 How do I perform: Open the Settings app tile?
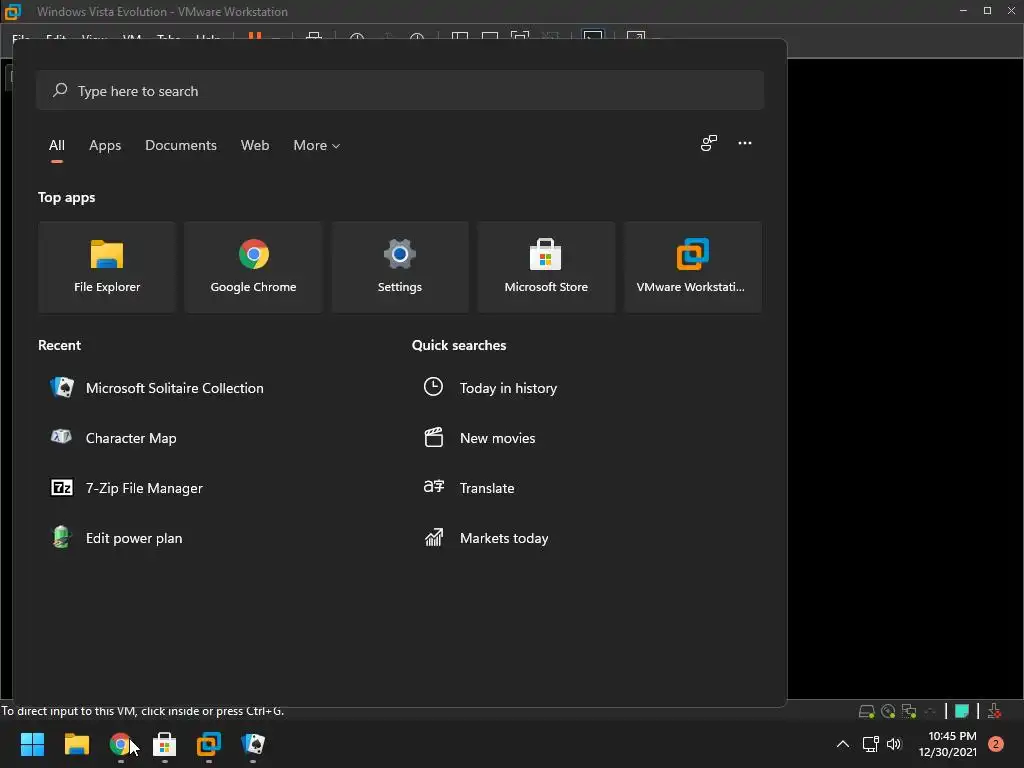click(x=400, y=266)
